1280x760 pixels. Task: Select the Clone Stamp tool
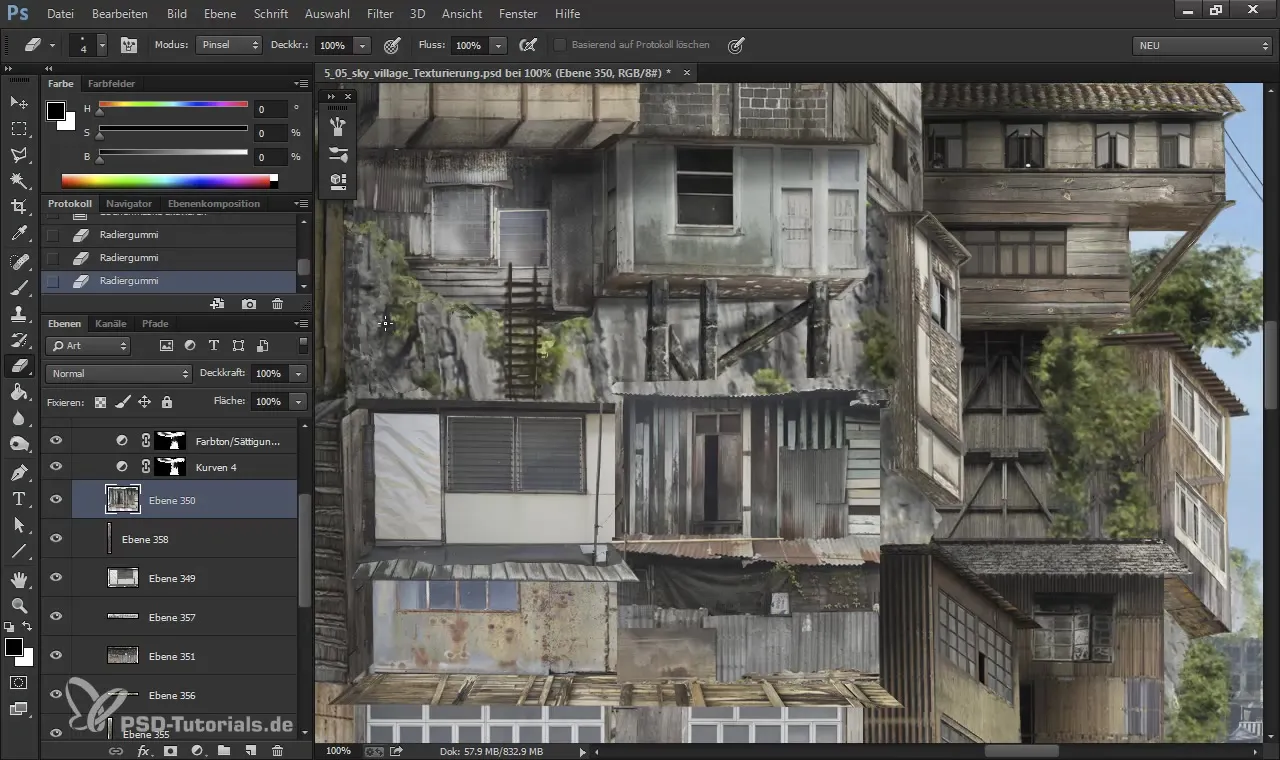(19, 314)
